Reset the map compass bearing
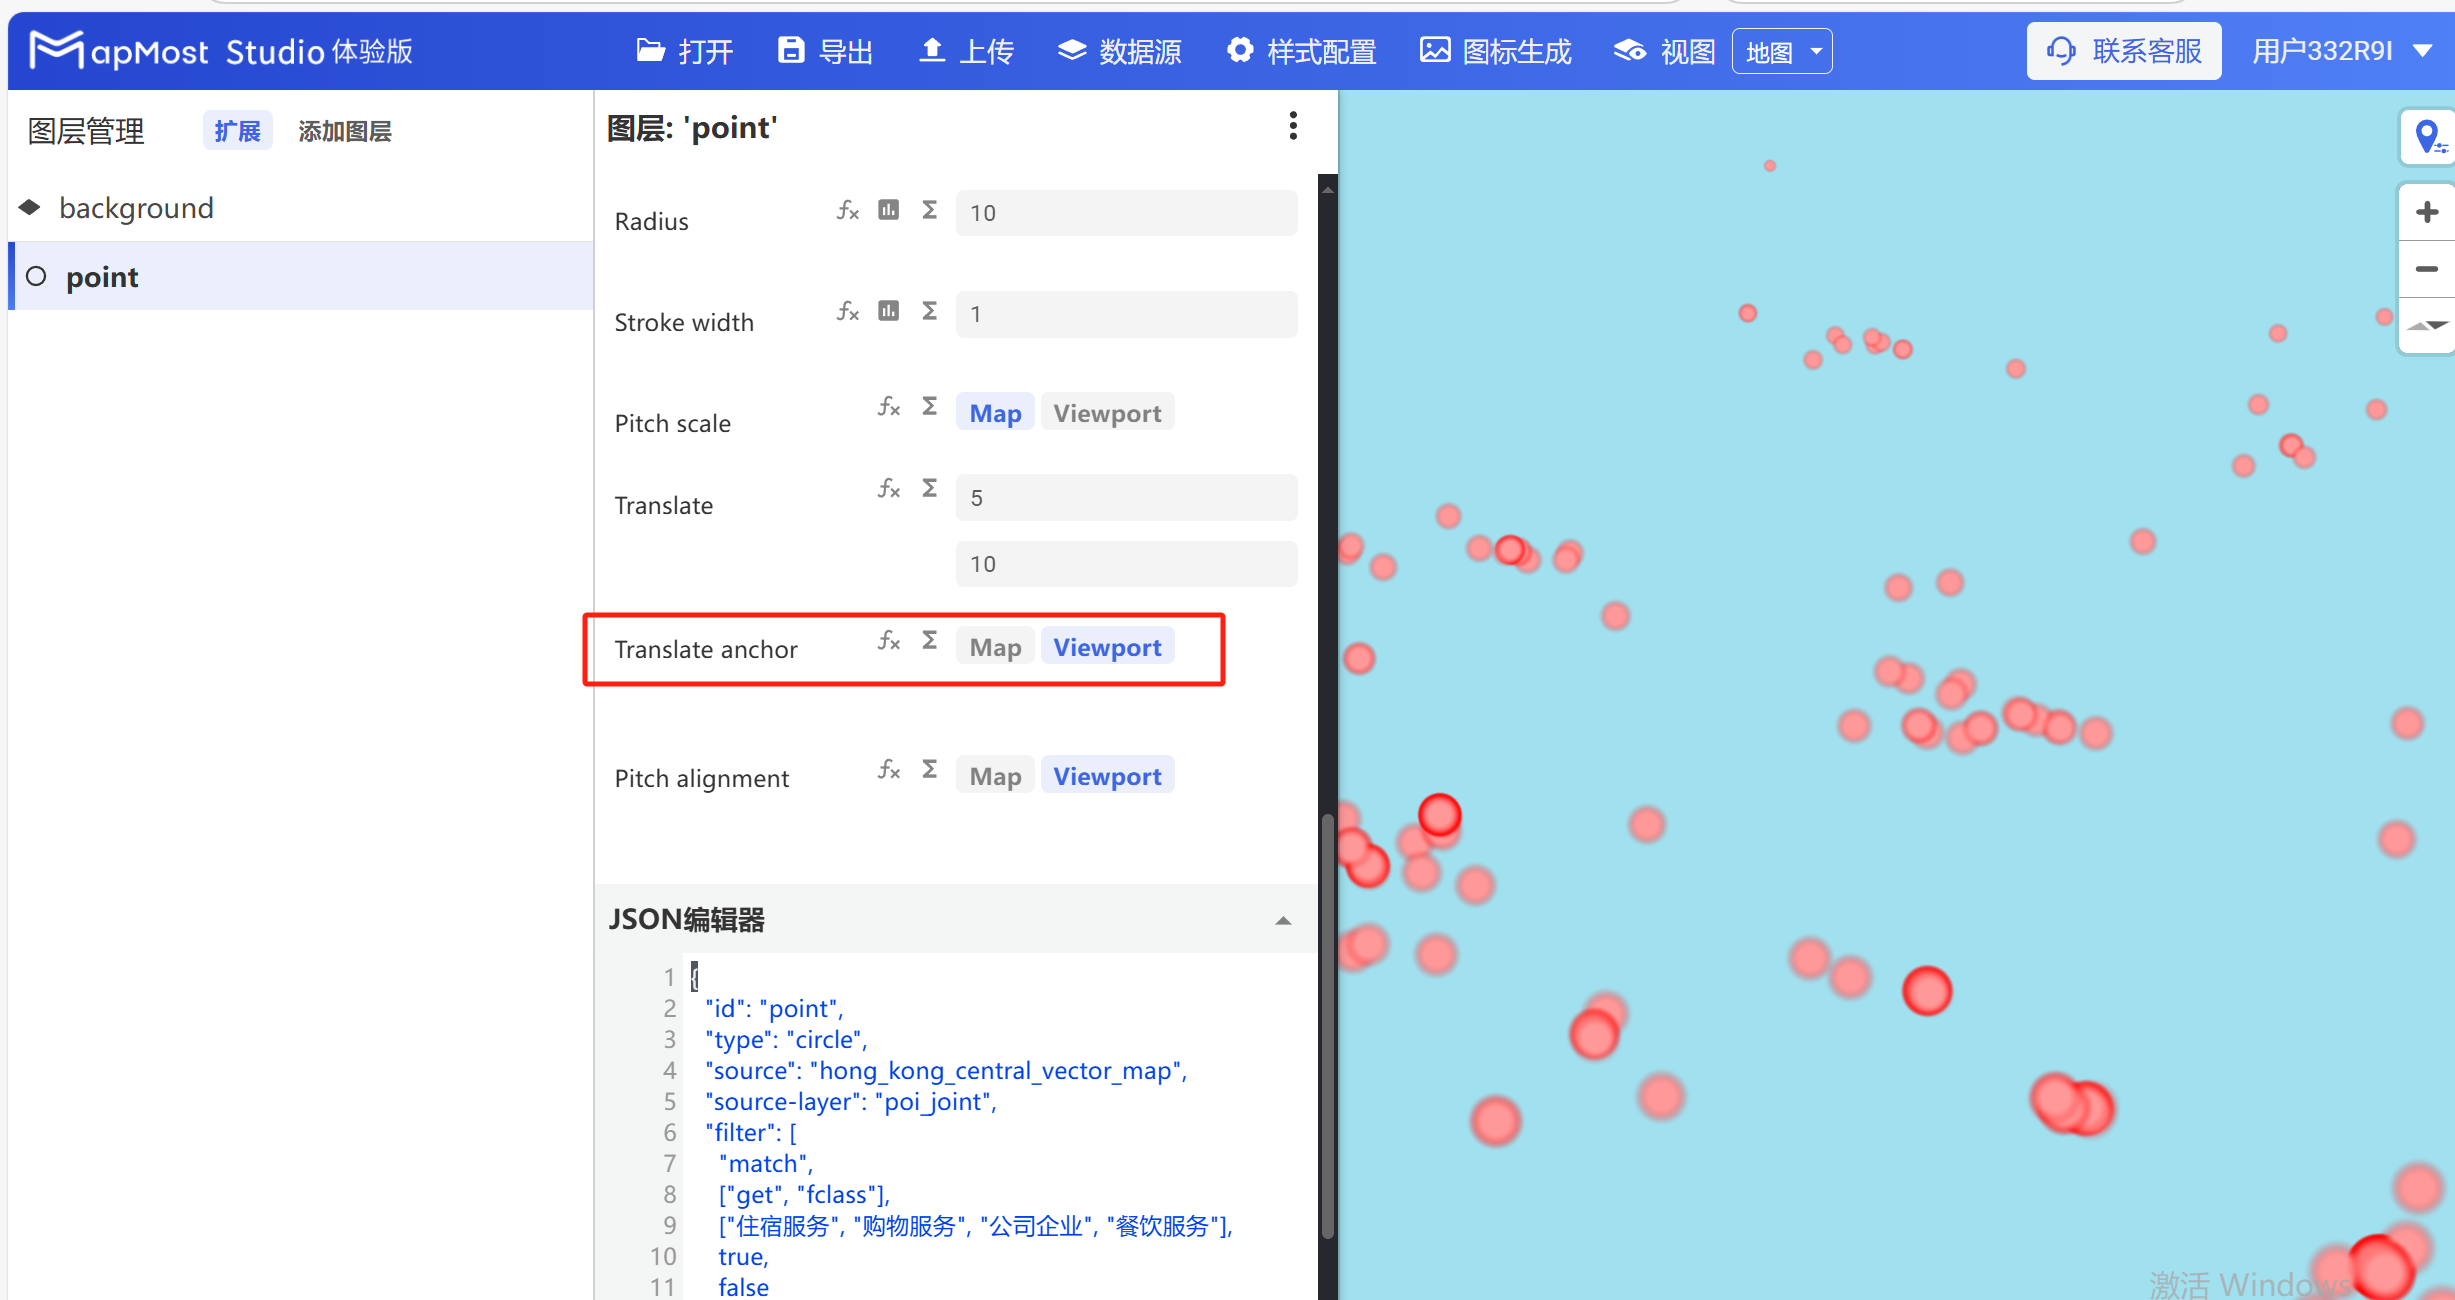 2426,325
